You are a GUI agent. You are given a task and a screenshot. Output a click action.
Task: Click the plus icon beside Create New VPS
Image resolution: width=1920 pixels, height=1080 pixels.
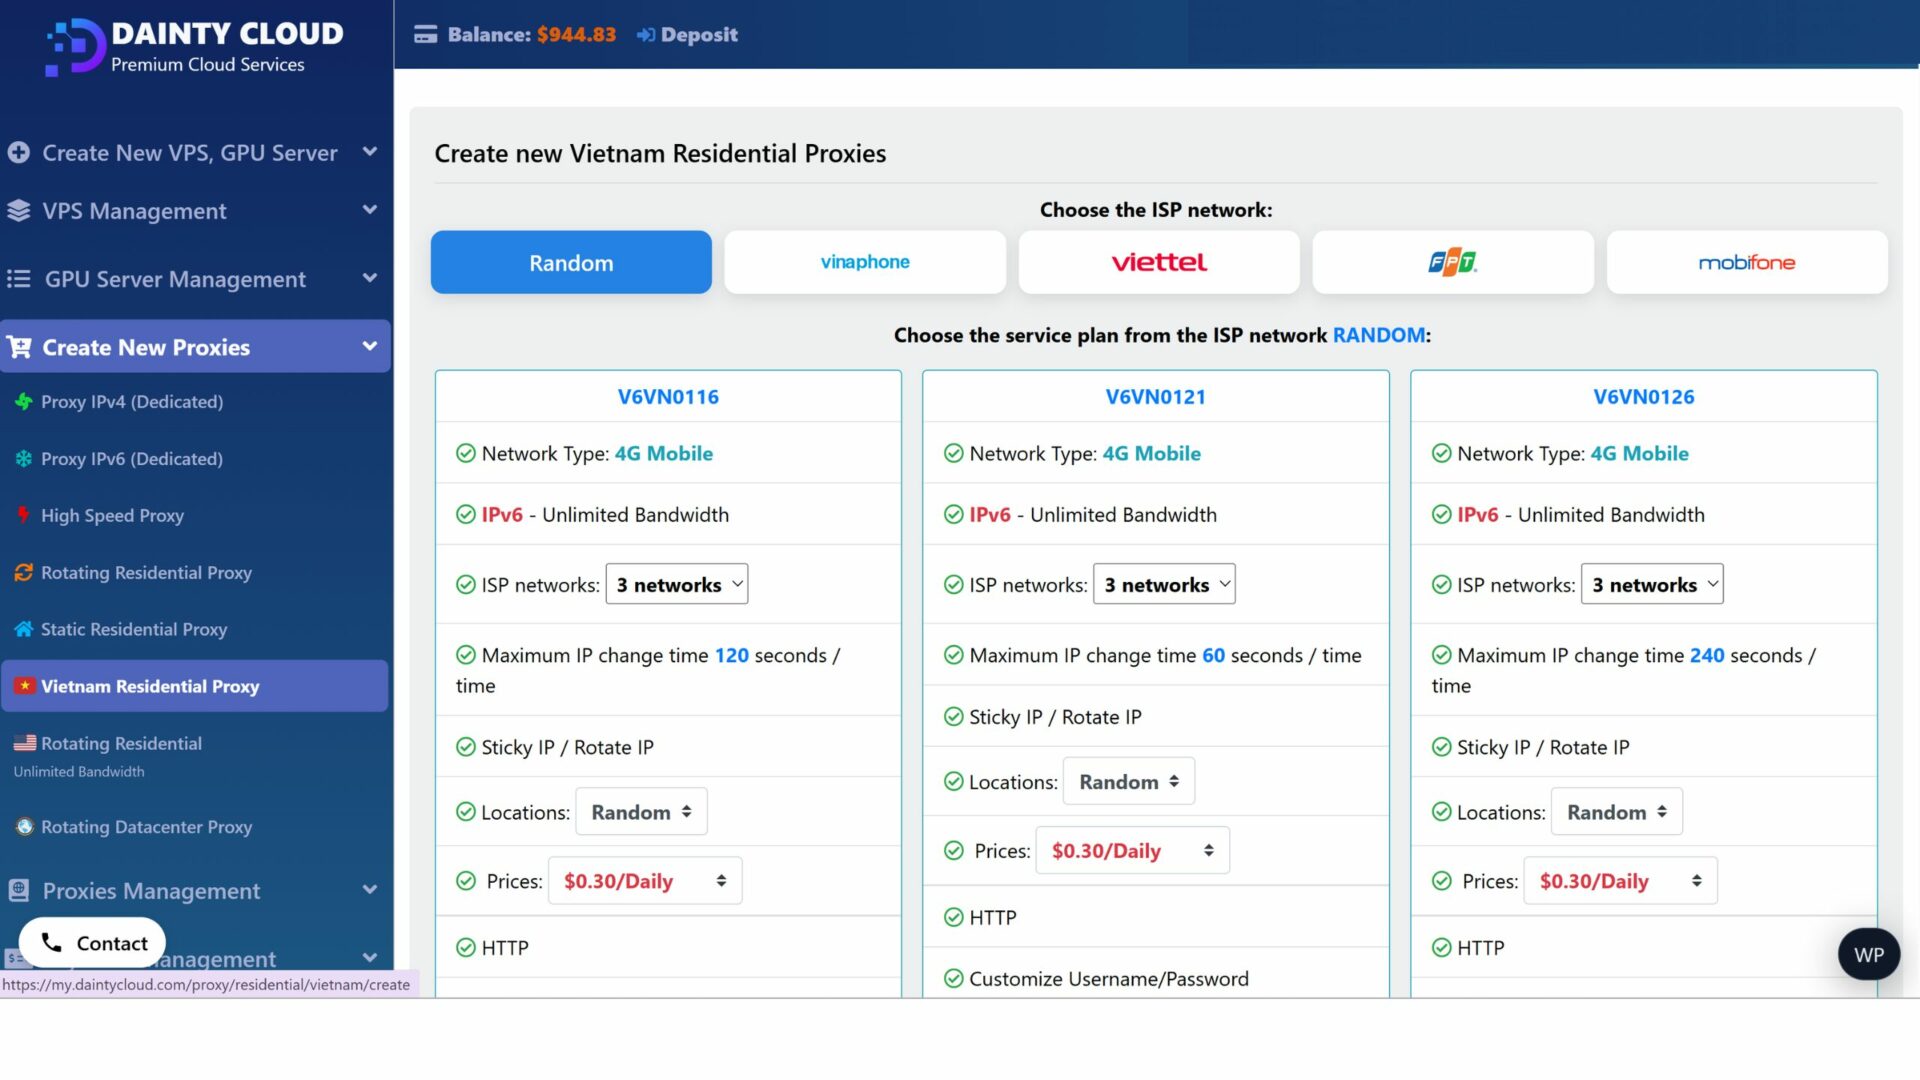pyautogui.click(x=18, y=153)
